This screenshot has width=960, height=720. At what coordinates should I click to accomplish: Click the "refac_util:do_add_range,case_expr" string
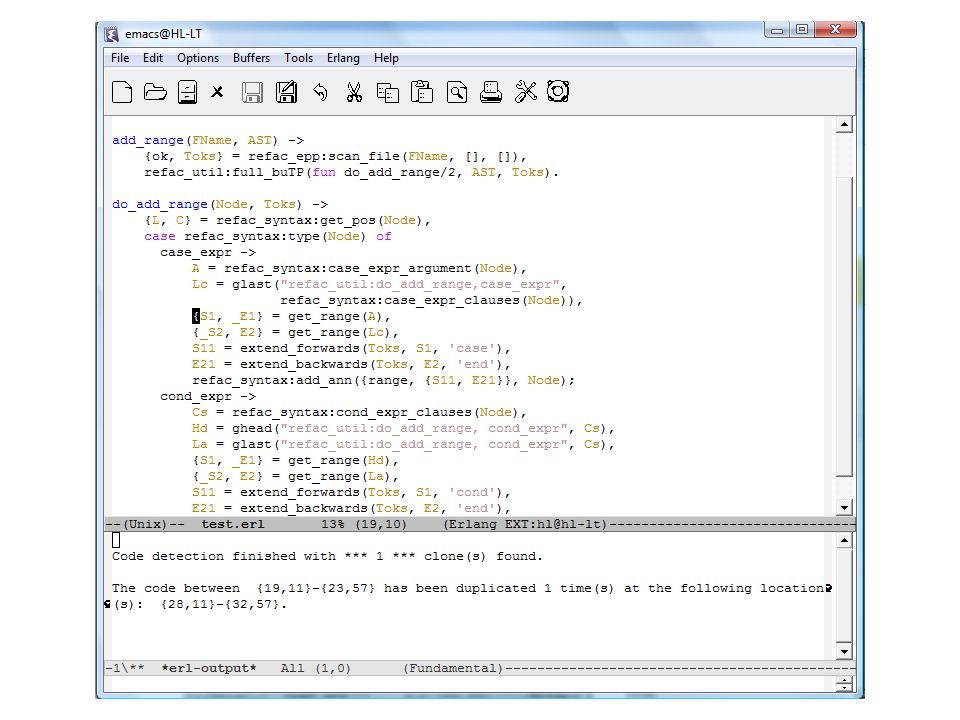click(x=420, y=285)
